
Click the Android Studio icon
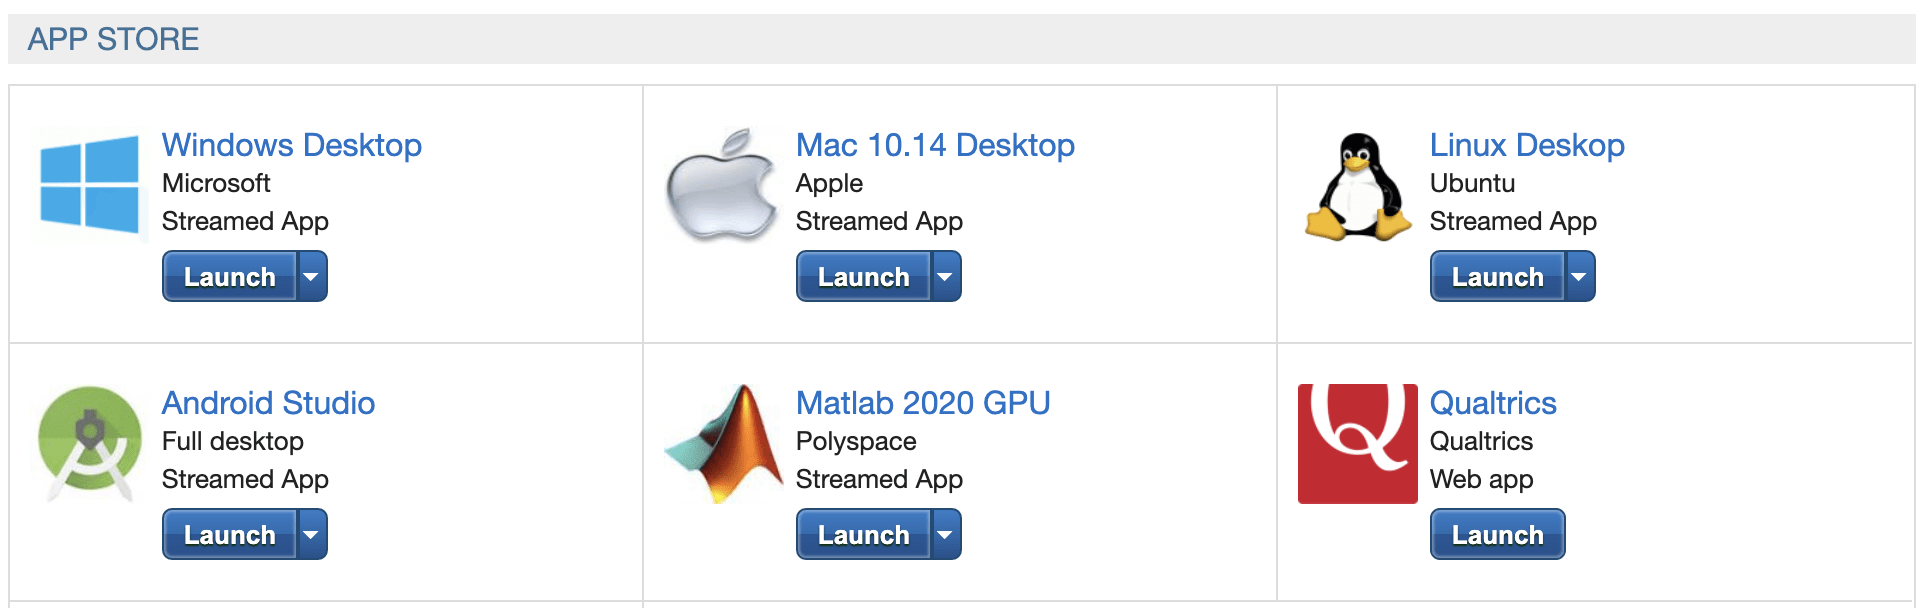tap(90, 444)
